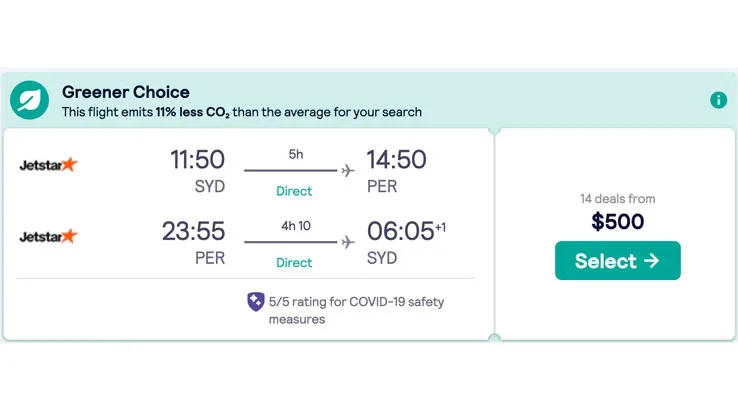The height and width of the screenshot is (410, 738).
Task: Open the 14 deals from text
Action: (x=617, y=199)
